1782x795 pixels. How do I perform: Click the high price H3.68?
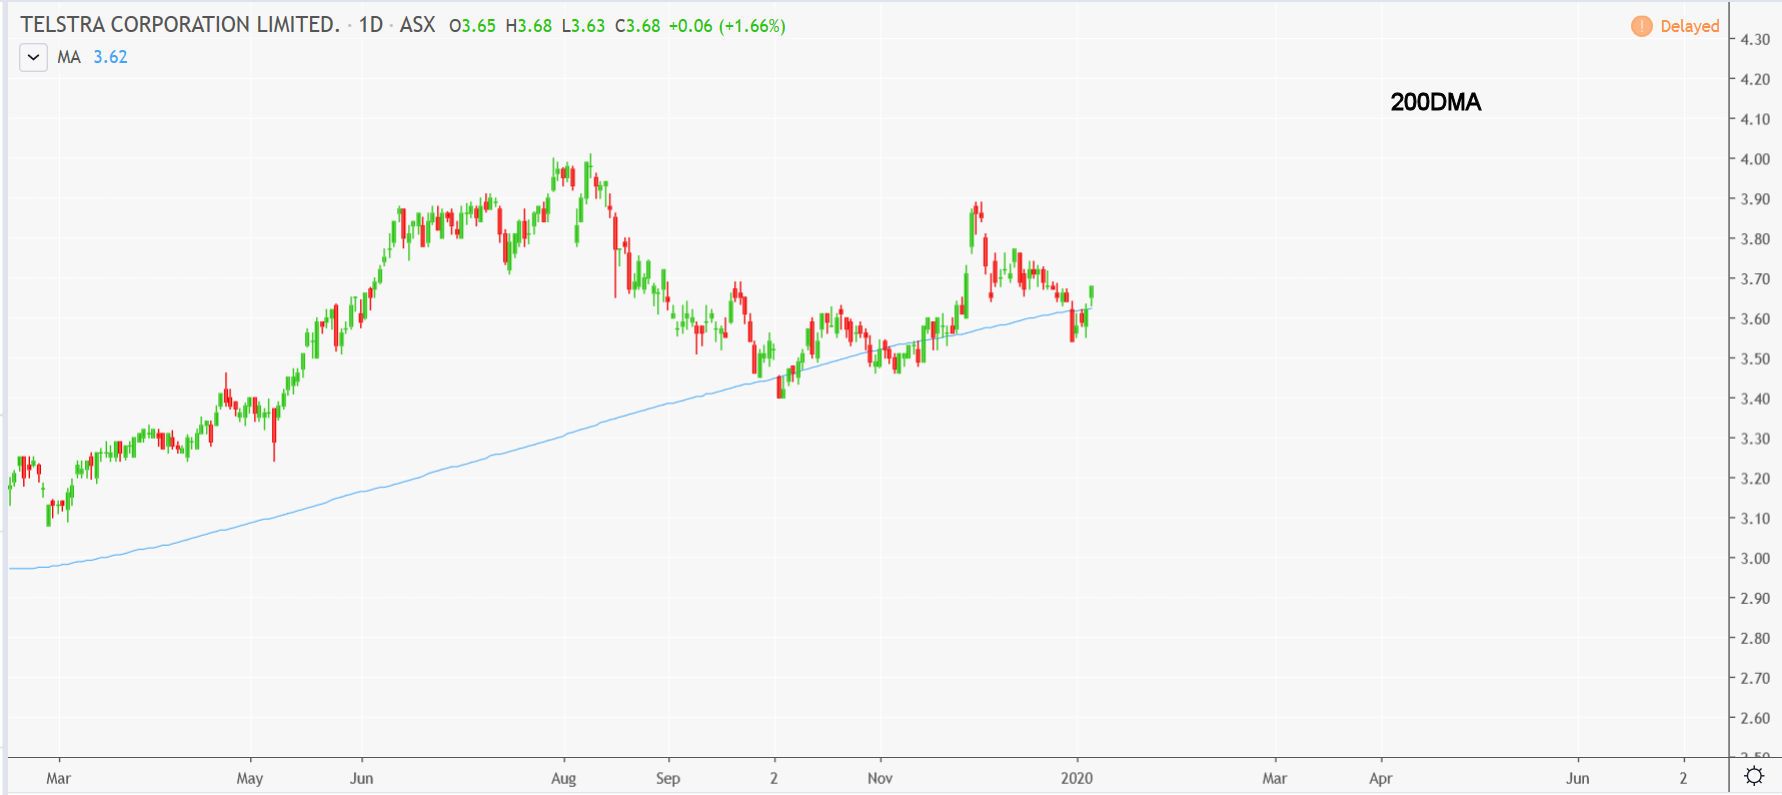(528, 26)
